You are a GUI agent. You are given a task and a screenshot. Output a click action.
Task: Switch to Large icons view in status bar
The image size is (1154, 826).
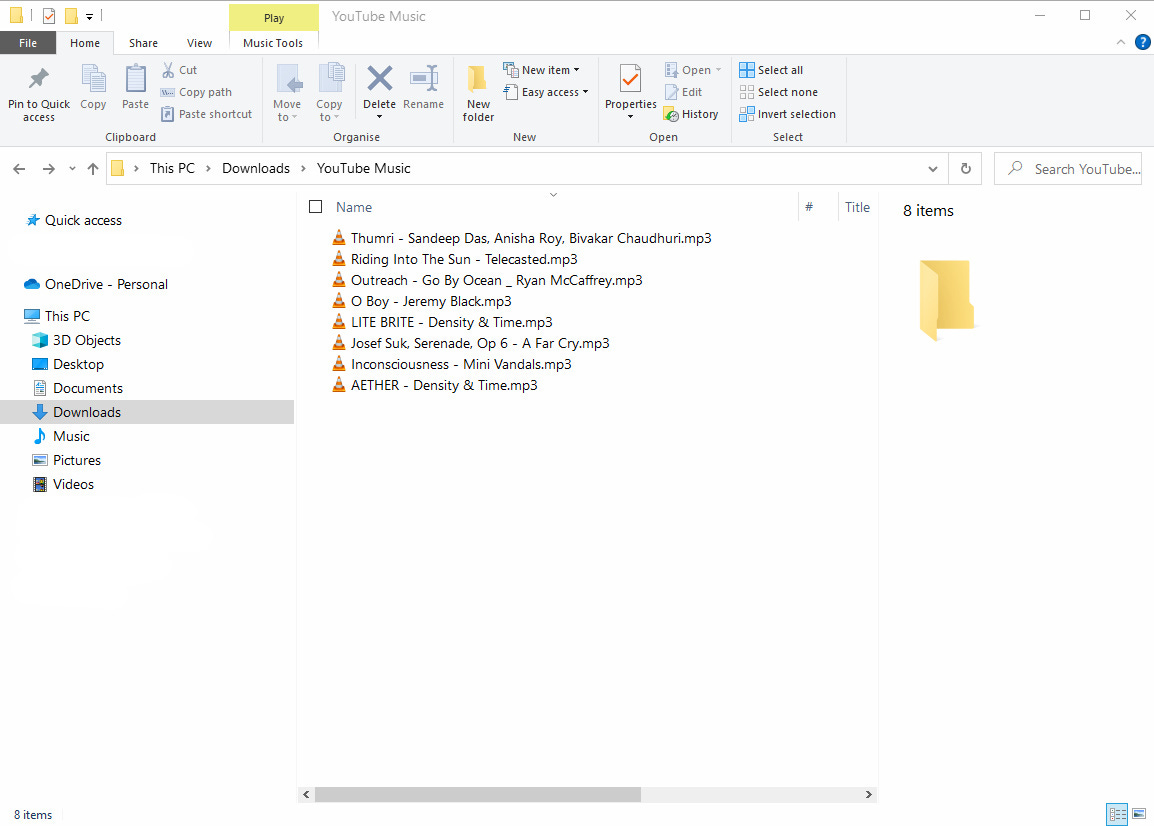click(1139, 814)
